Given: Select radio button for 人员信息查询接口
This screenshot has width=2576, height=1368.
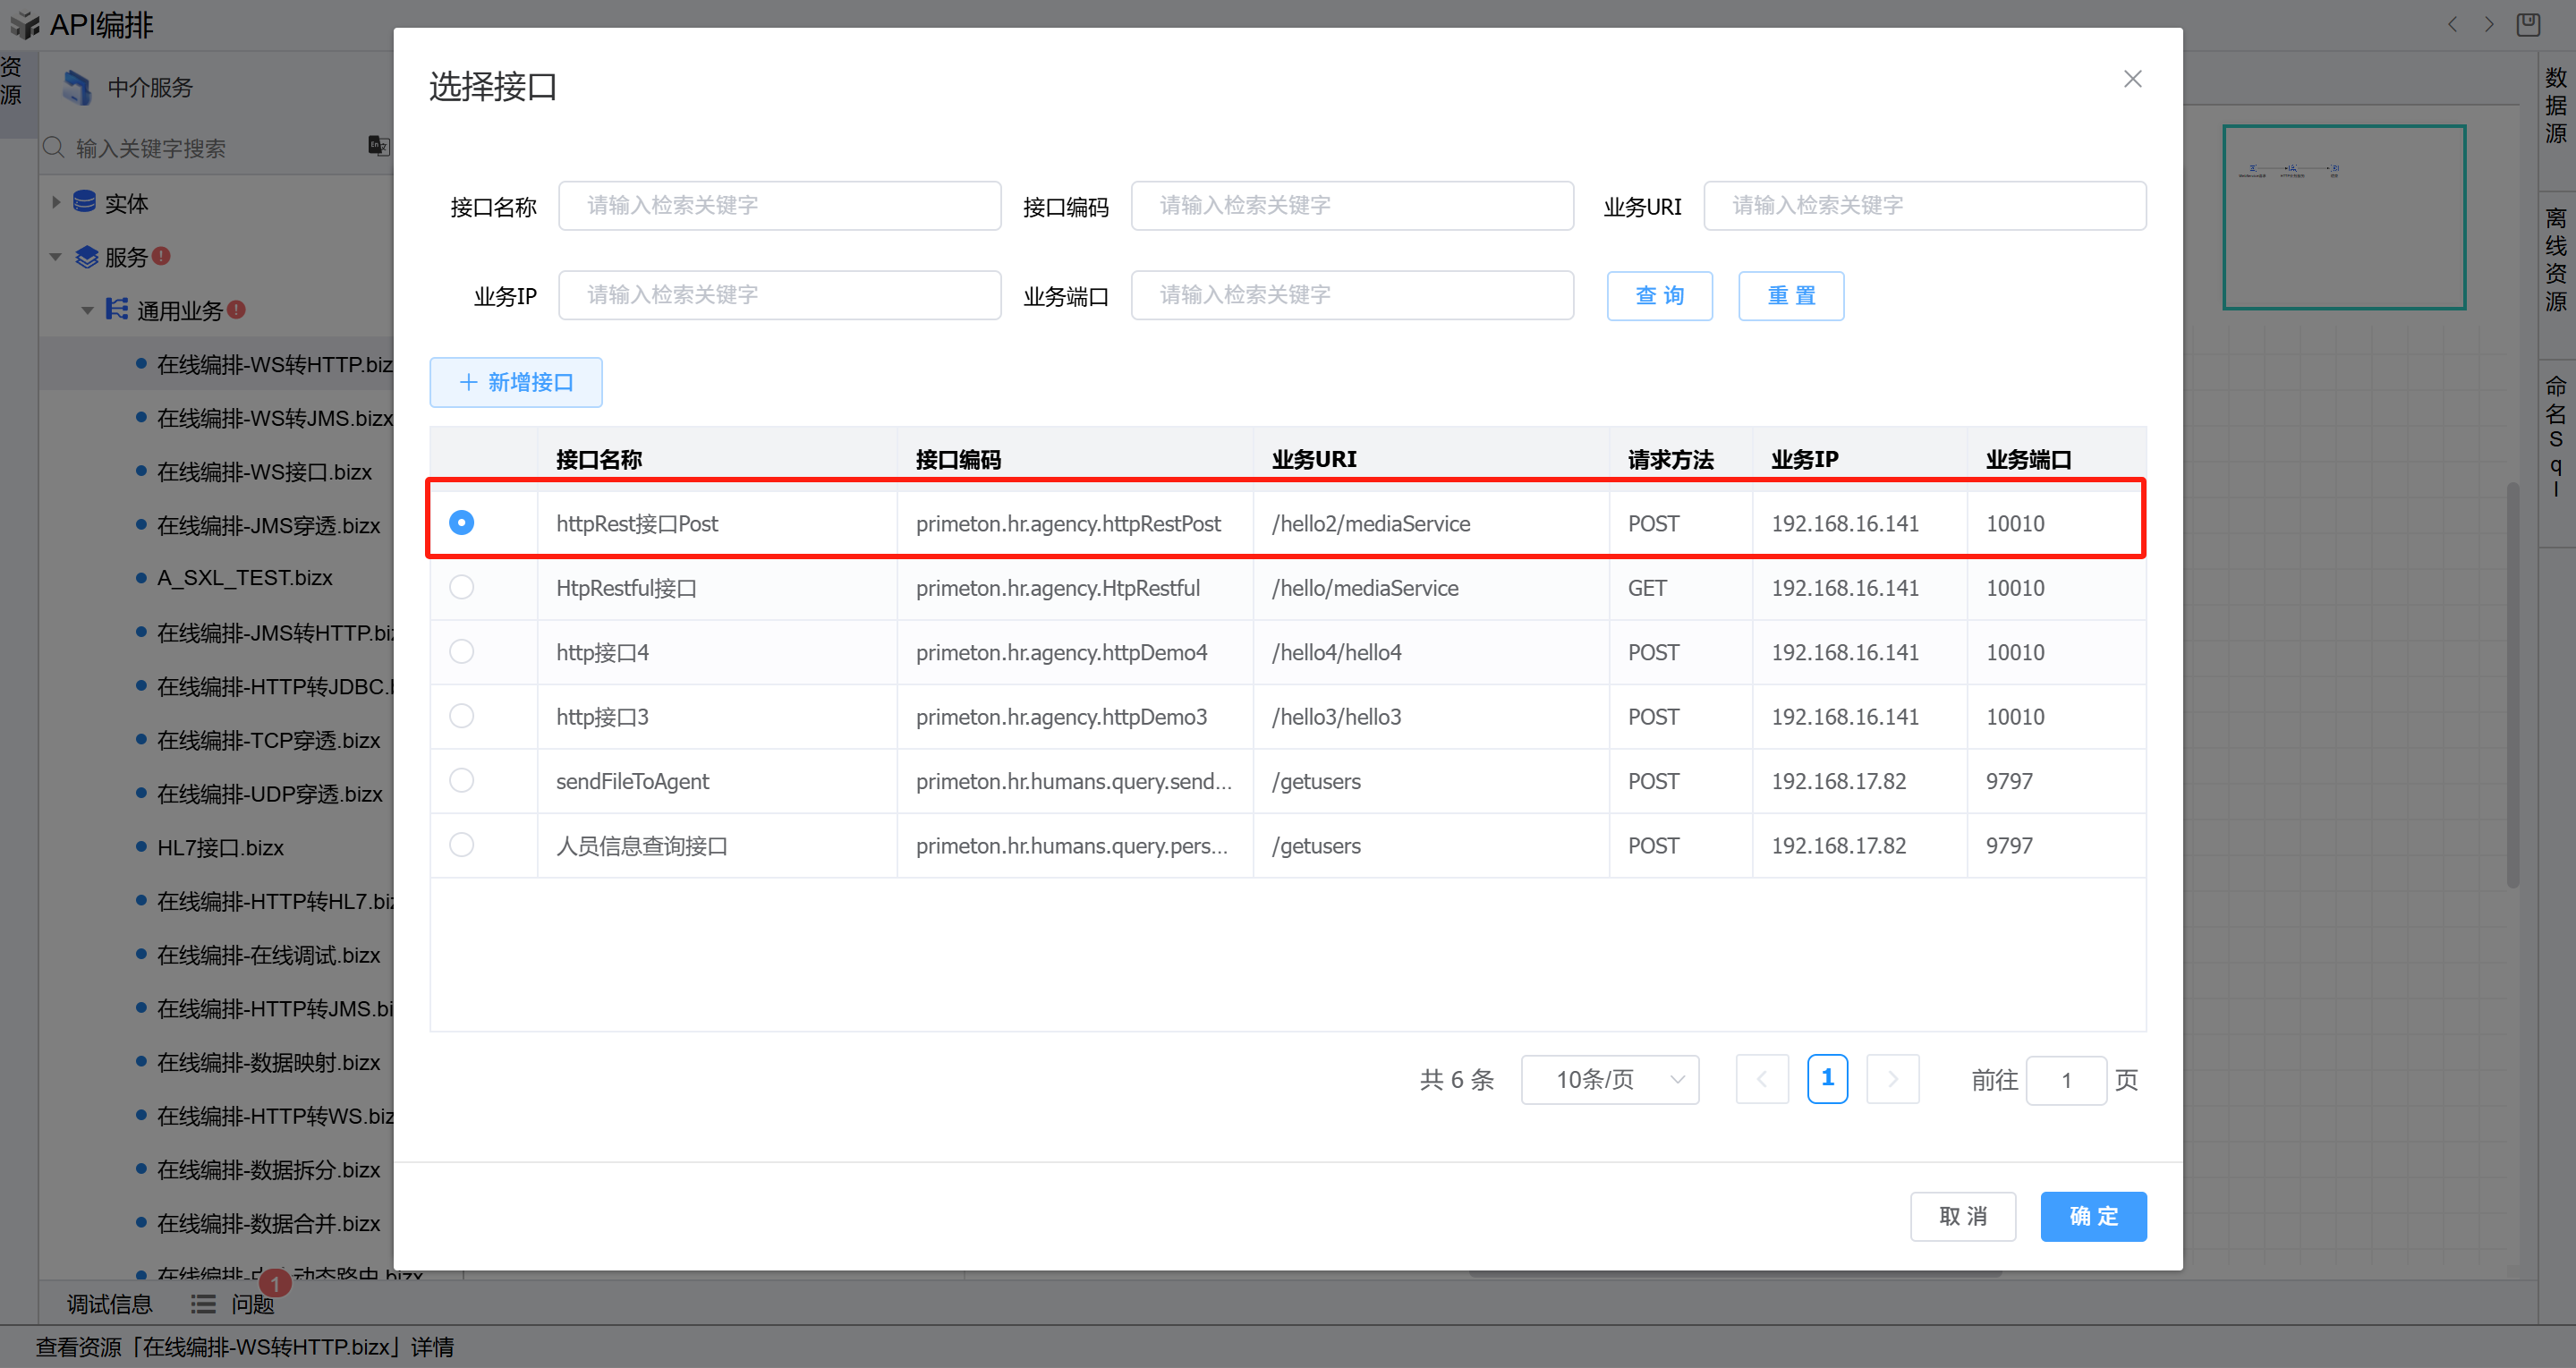Looking at the screenshot, I should coord(461,845).
